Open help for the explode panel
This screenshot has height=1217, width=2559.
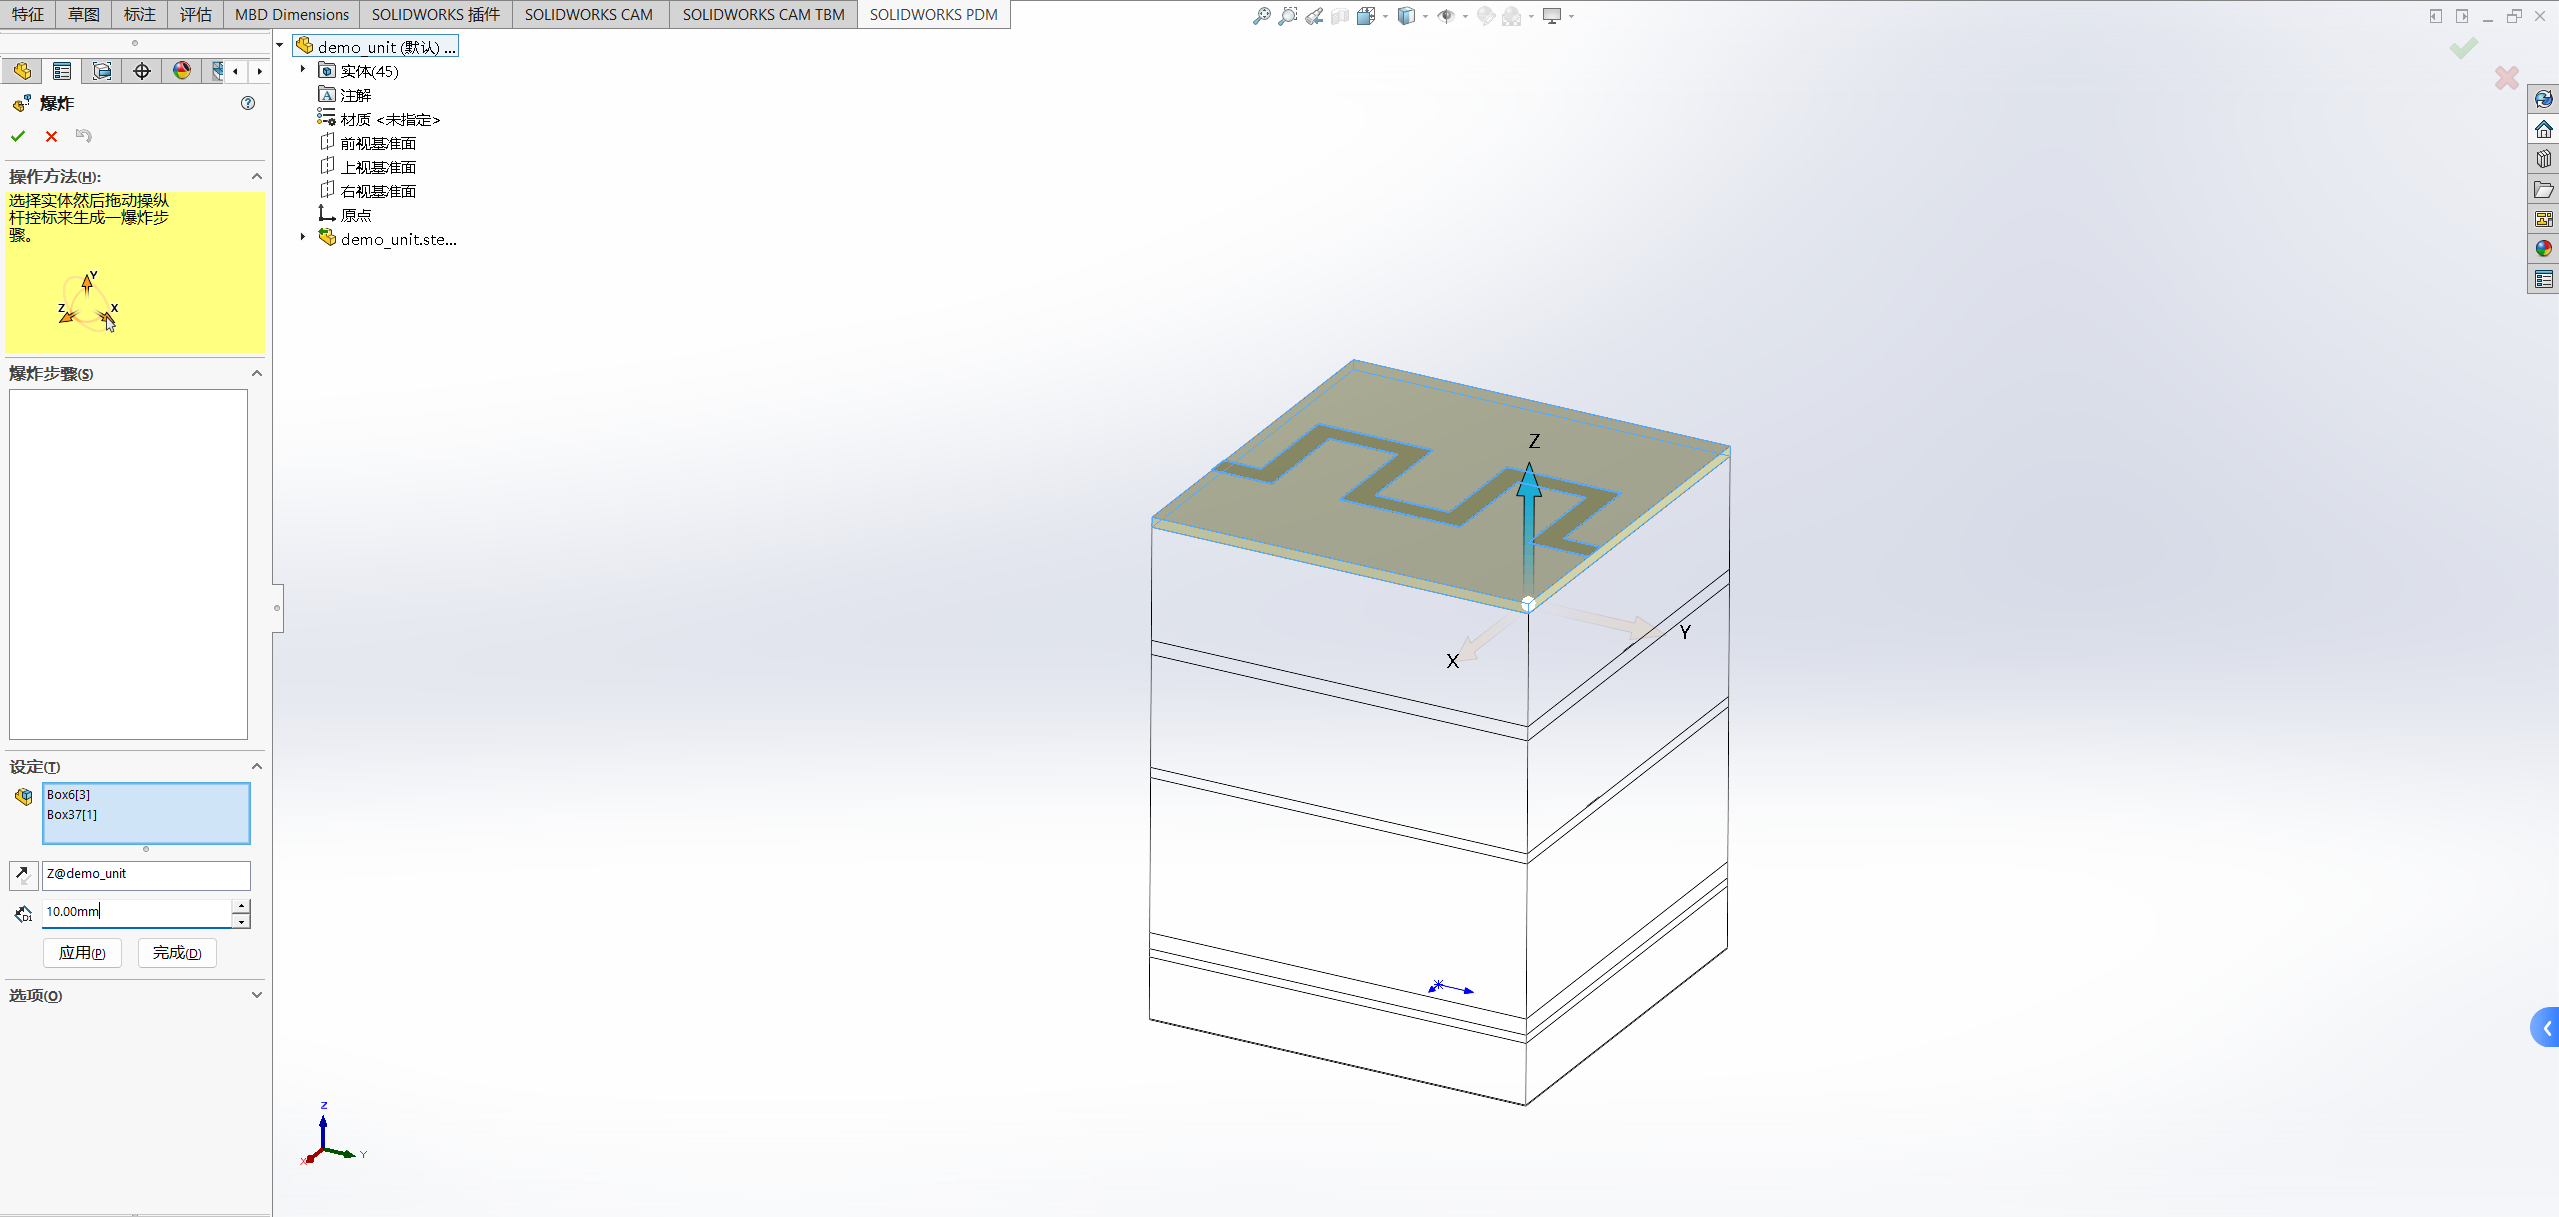(x=248, y=103)
